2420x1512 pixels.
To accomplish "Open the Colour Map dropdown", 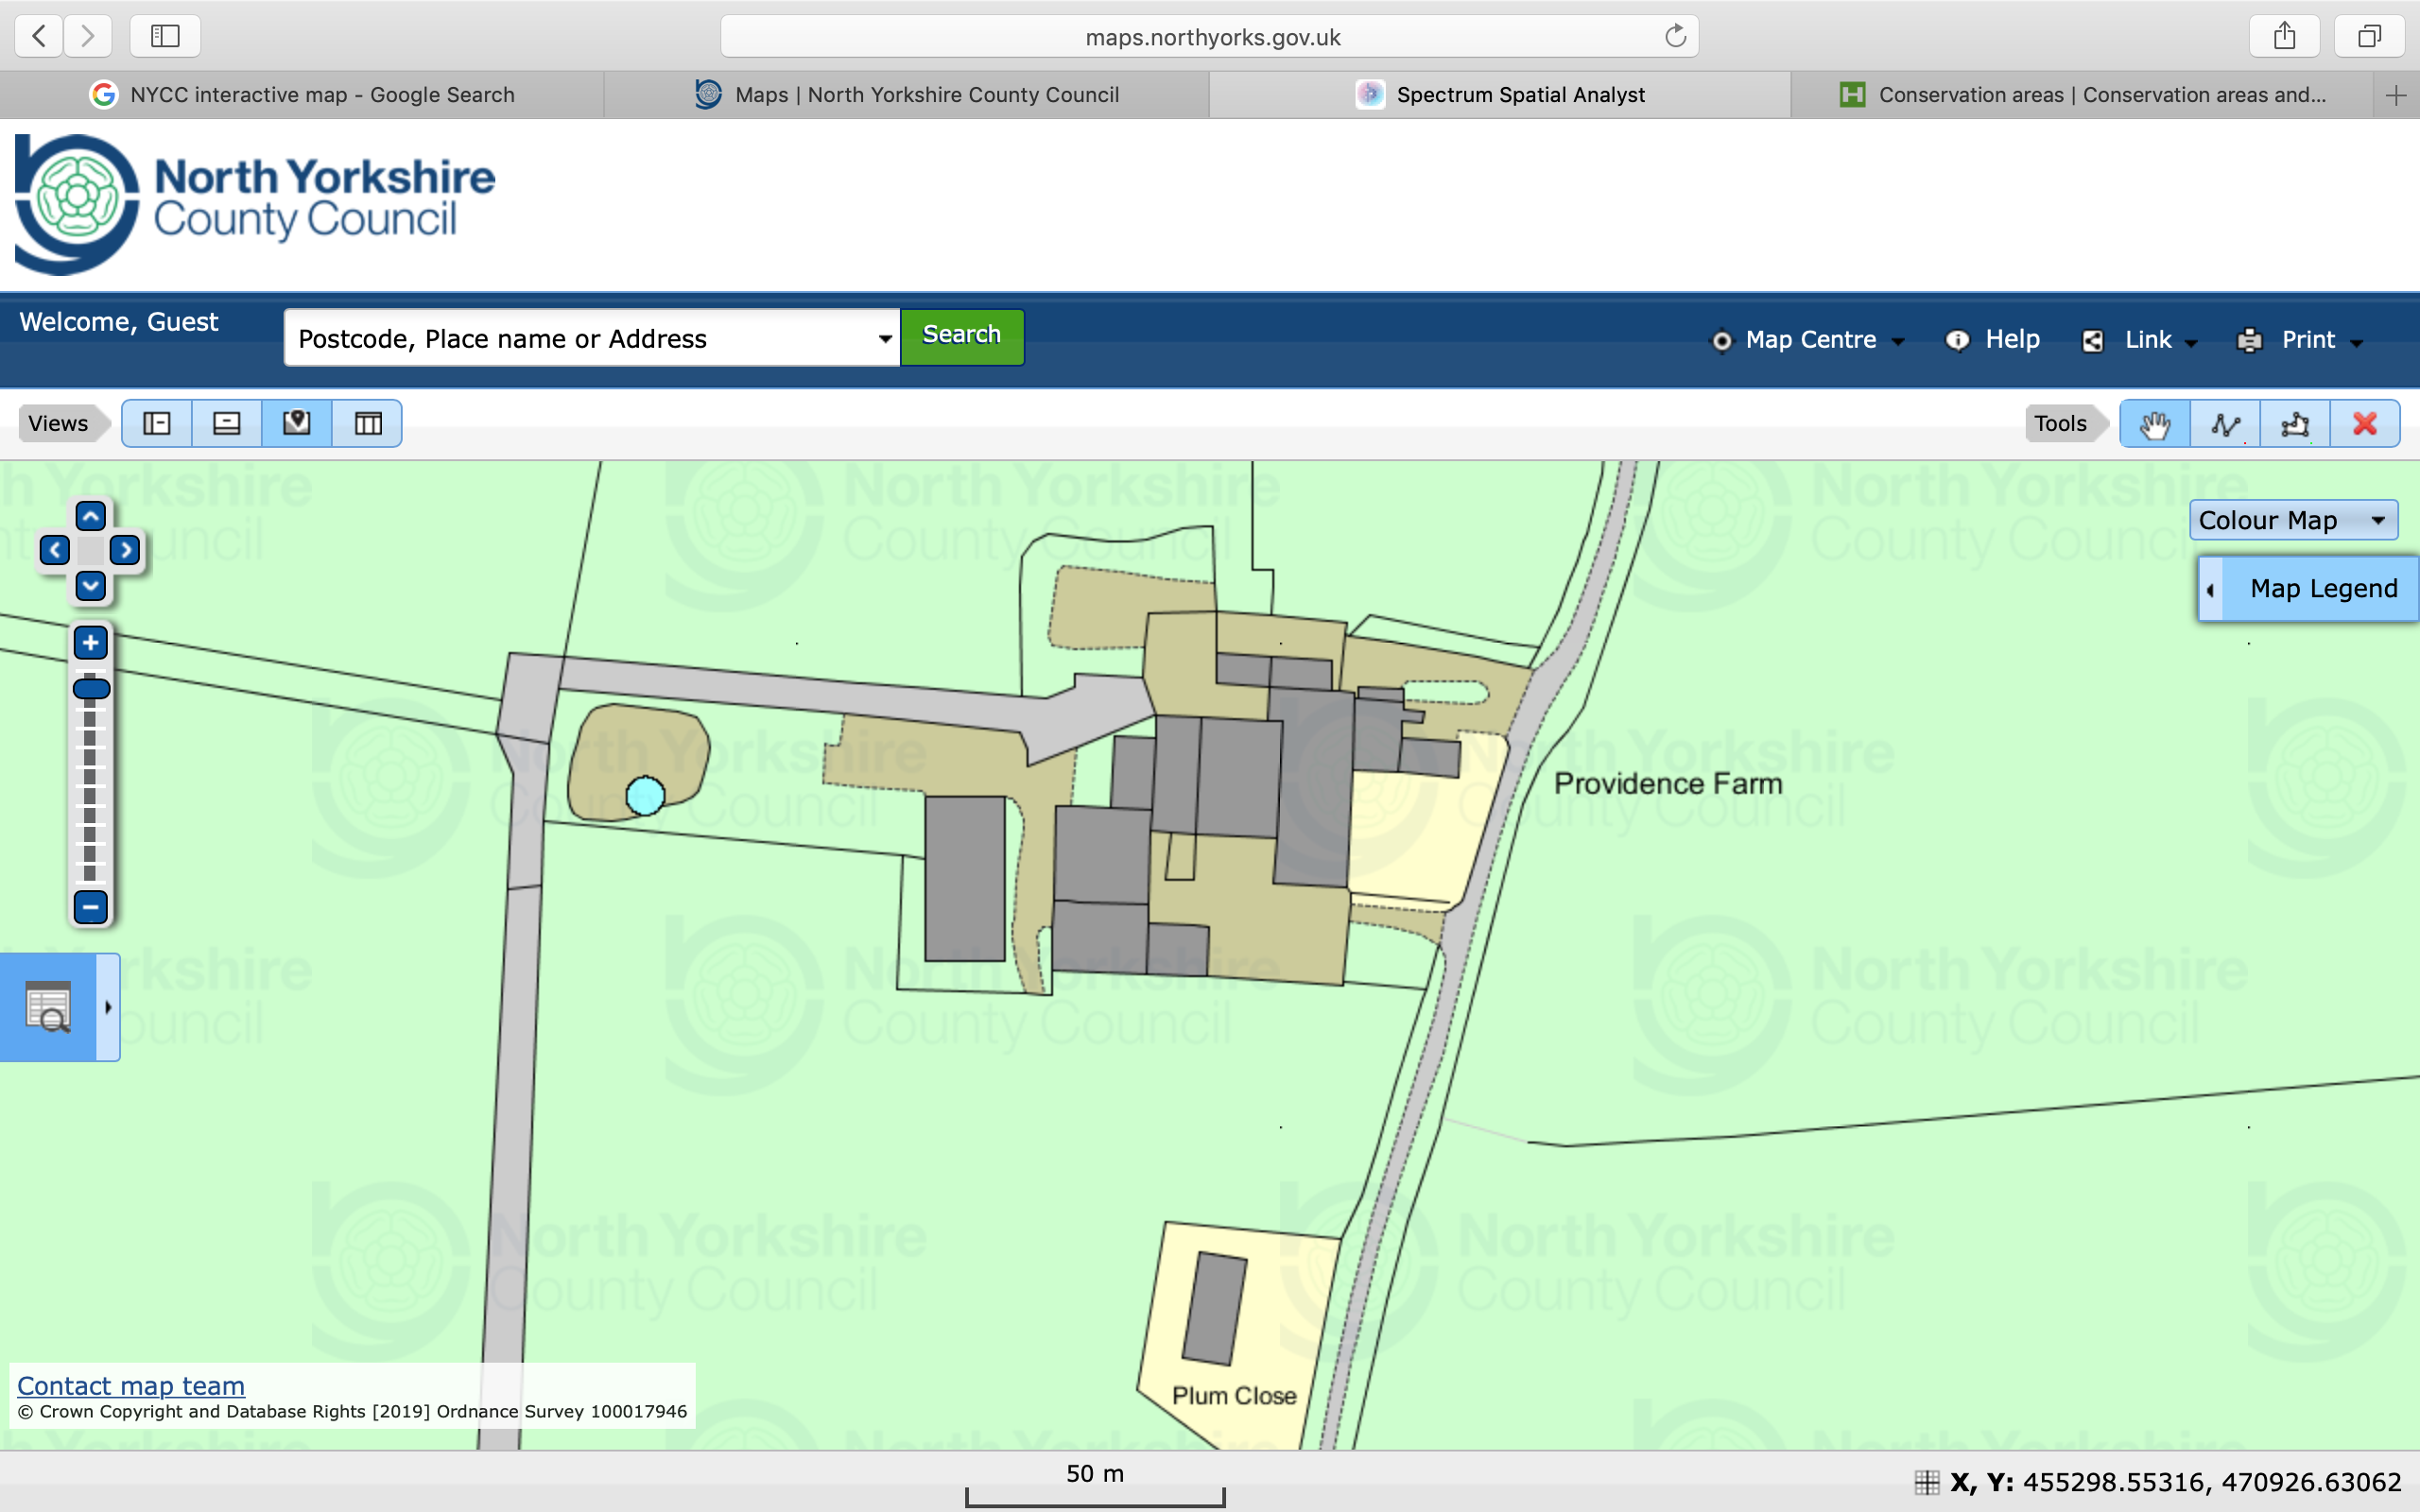I will (x=2292, y=520).
